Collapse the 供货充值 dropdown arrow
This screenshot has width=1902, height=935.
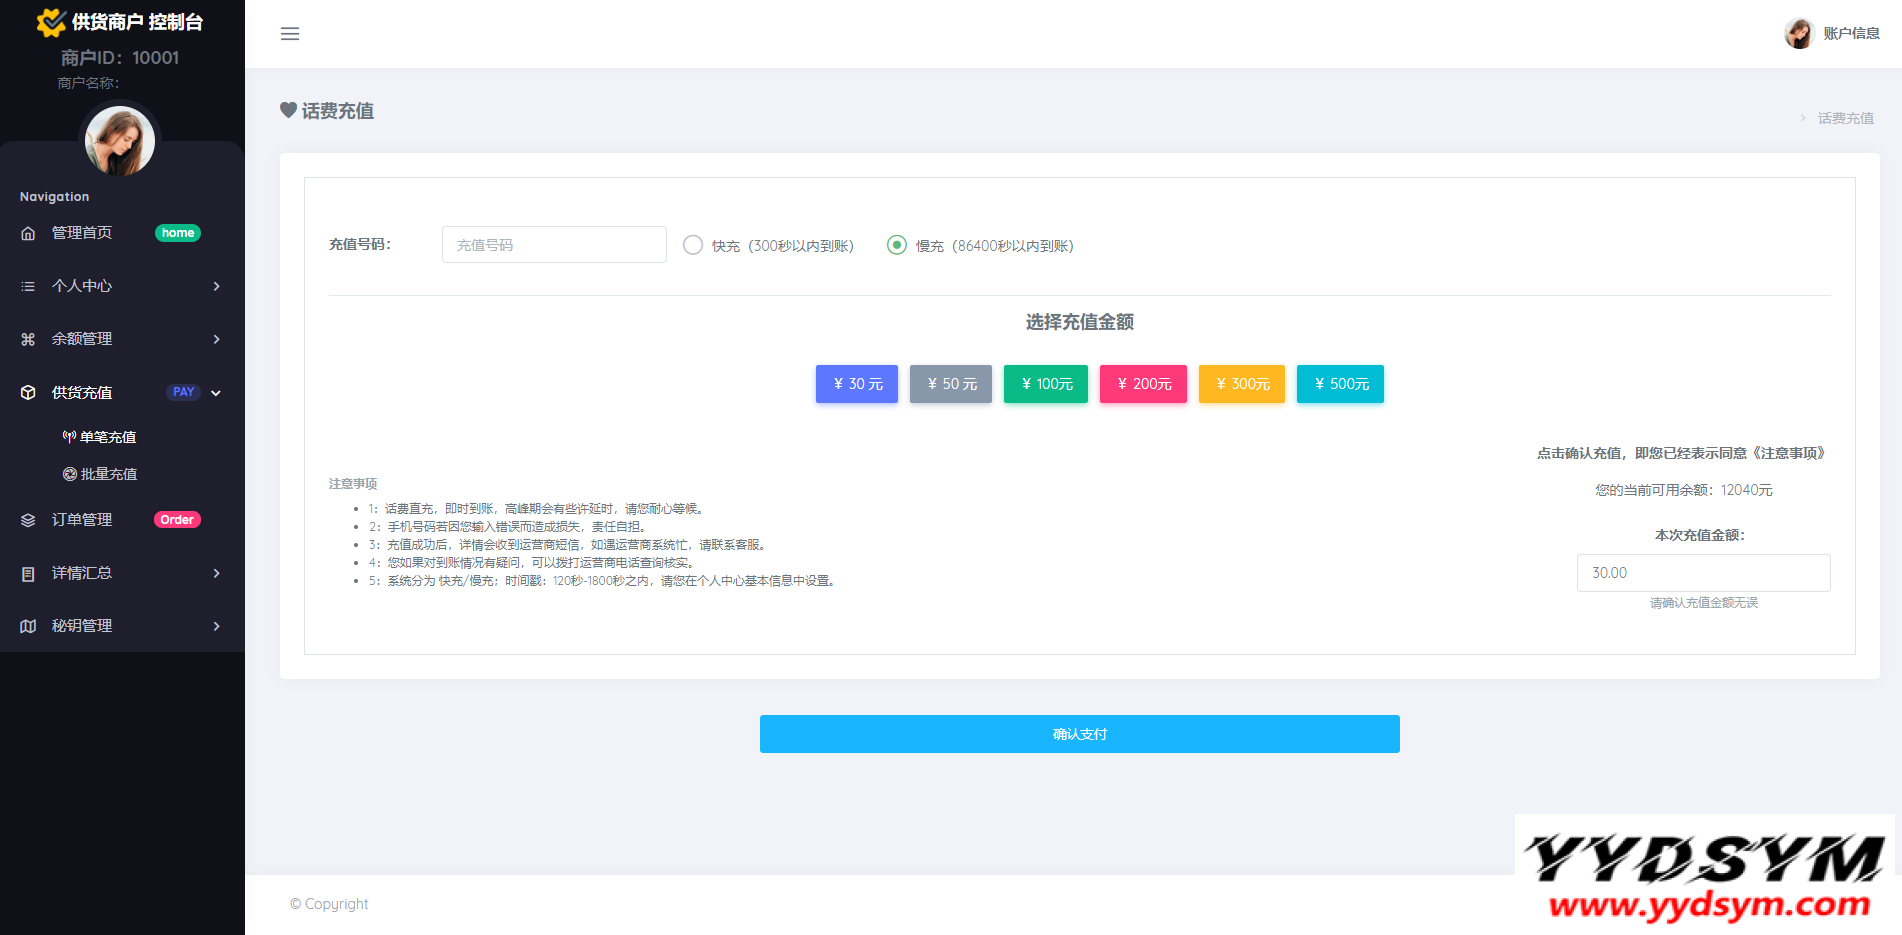tap(216, 393)
